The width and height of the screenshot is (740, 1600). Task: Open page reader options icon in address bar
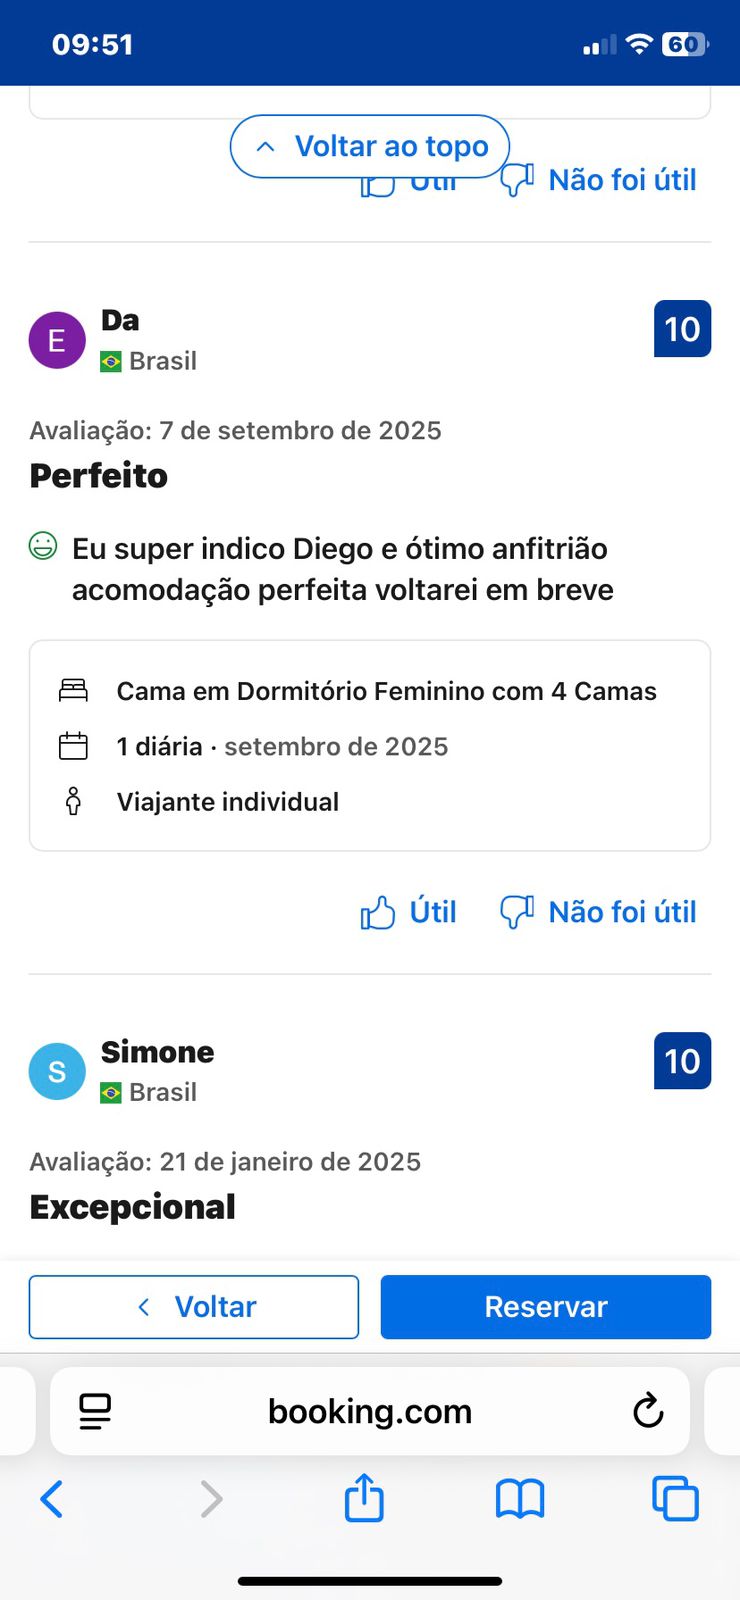(95, 1411)
